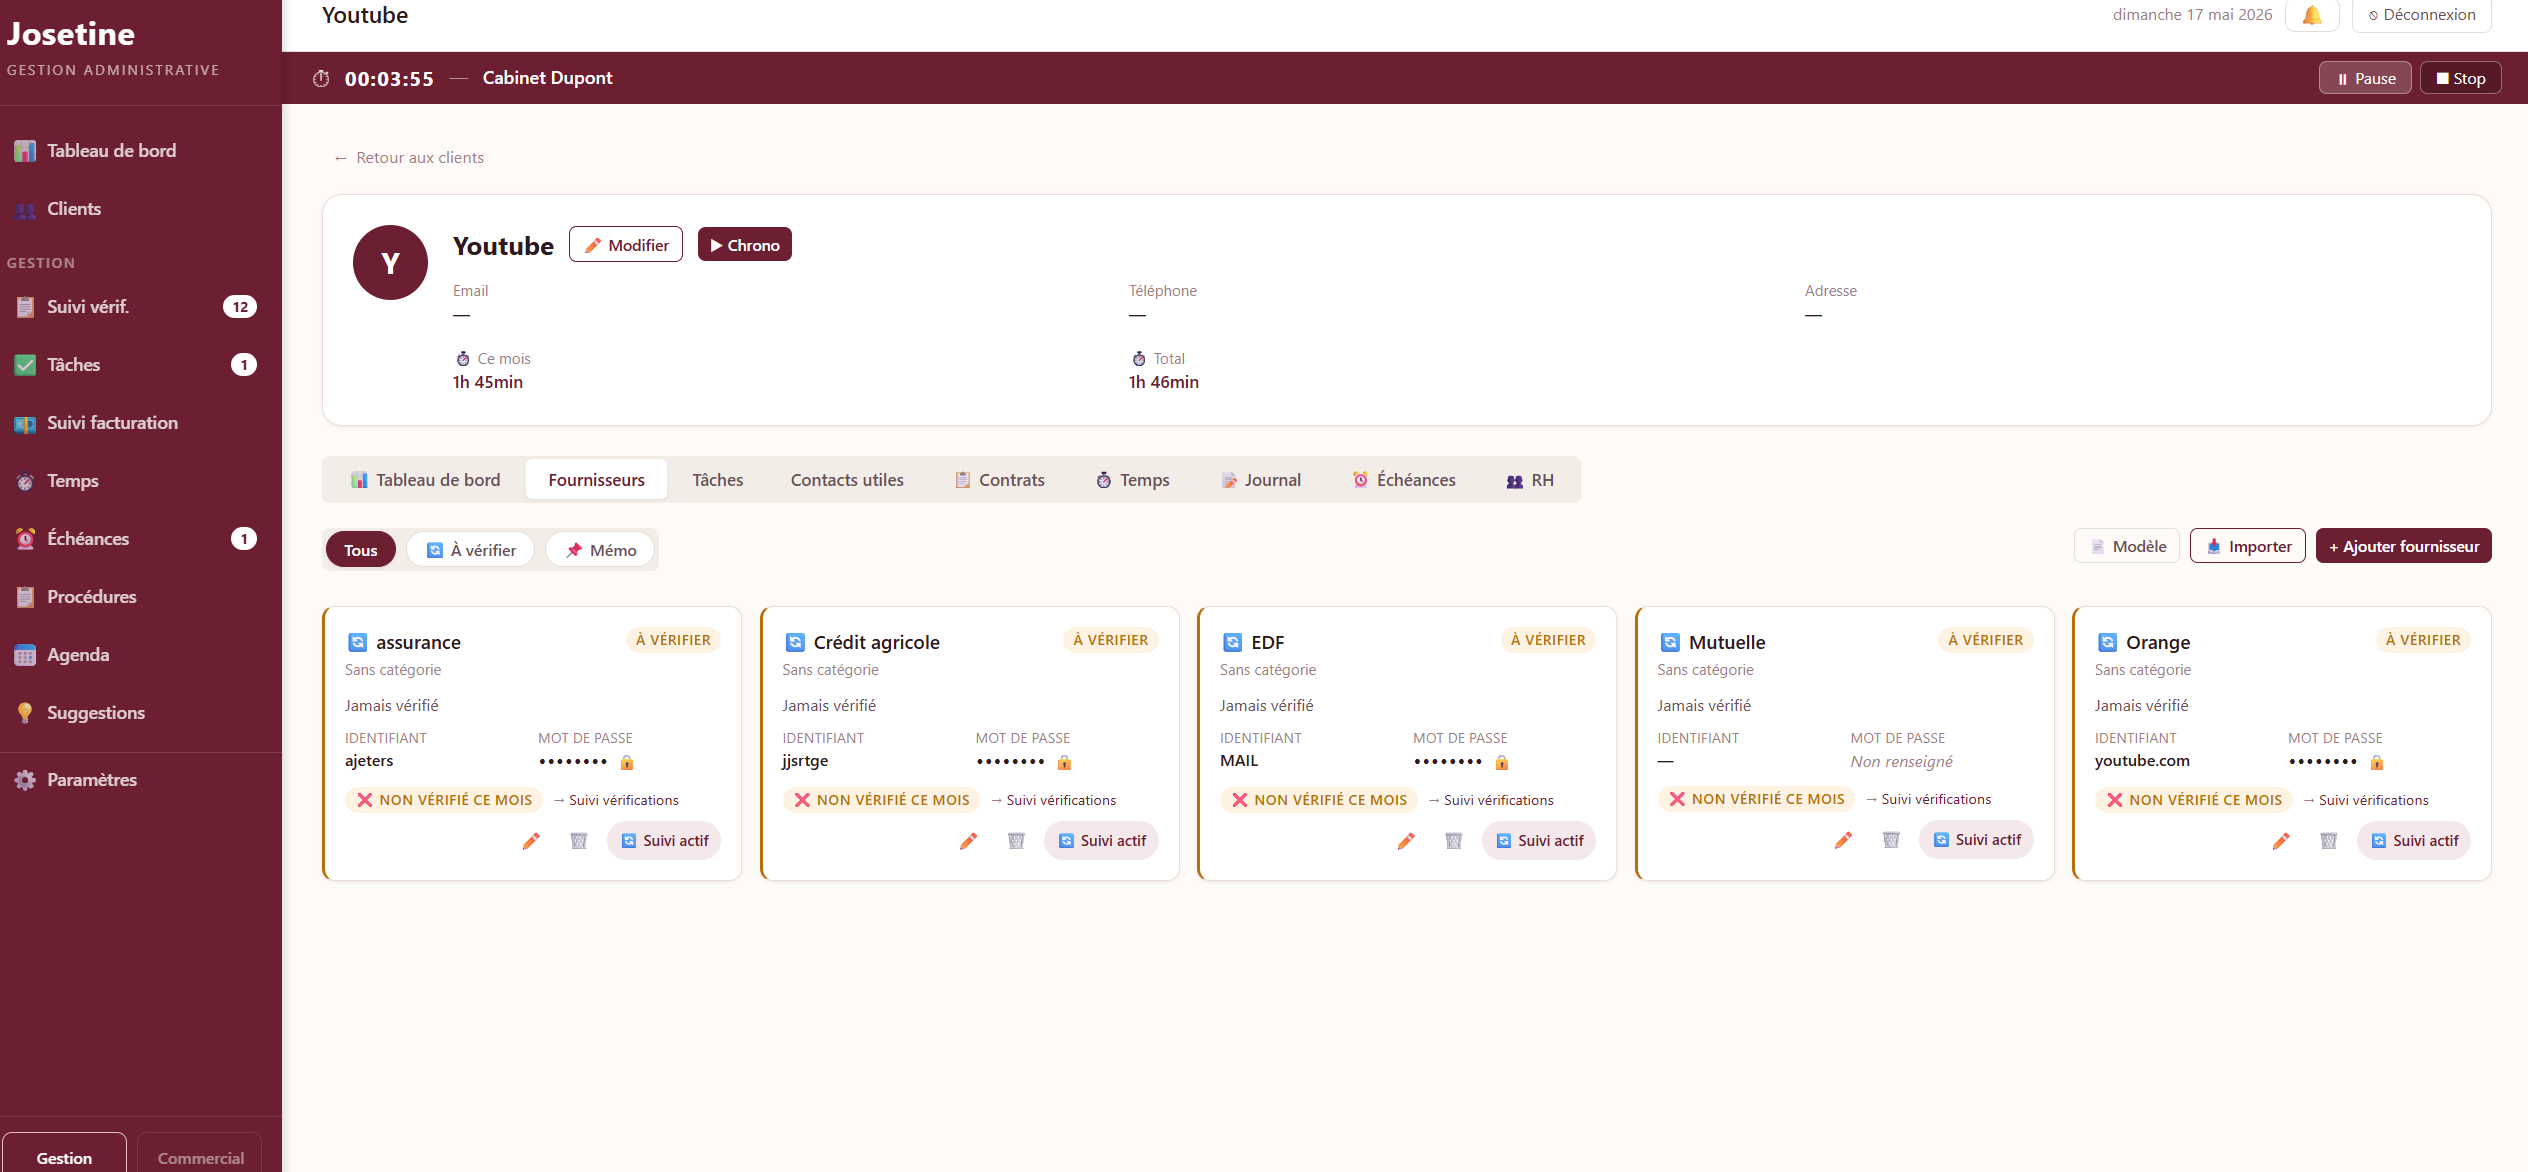Reveal EDF password via lock icon
The width and height of the screenshot is (2528, 1172).
(x=1502, y=762)
